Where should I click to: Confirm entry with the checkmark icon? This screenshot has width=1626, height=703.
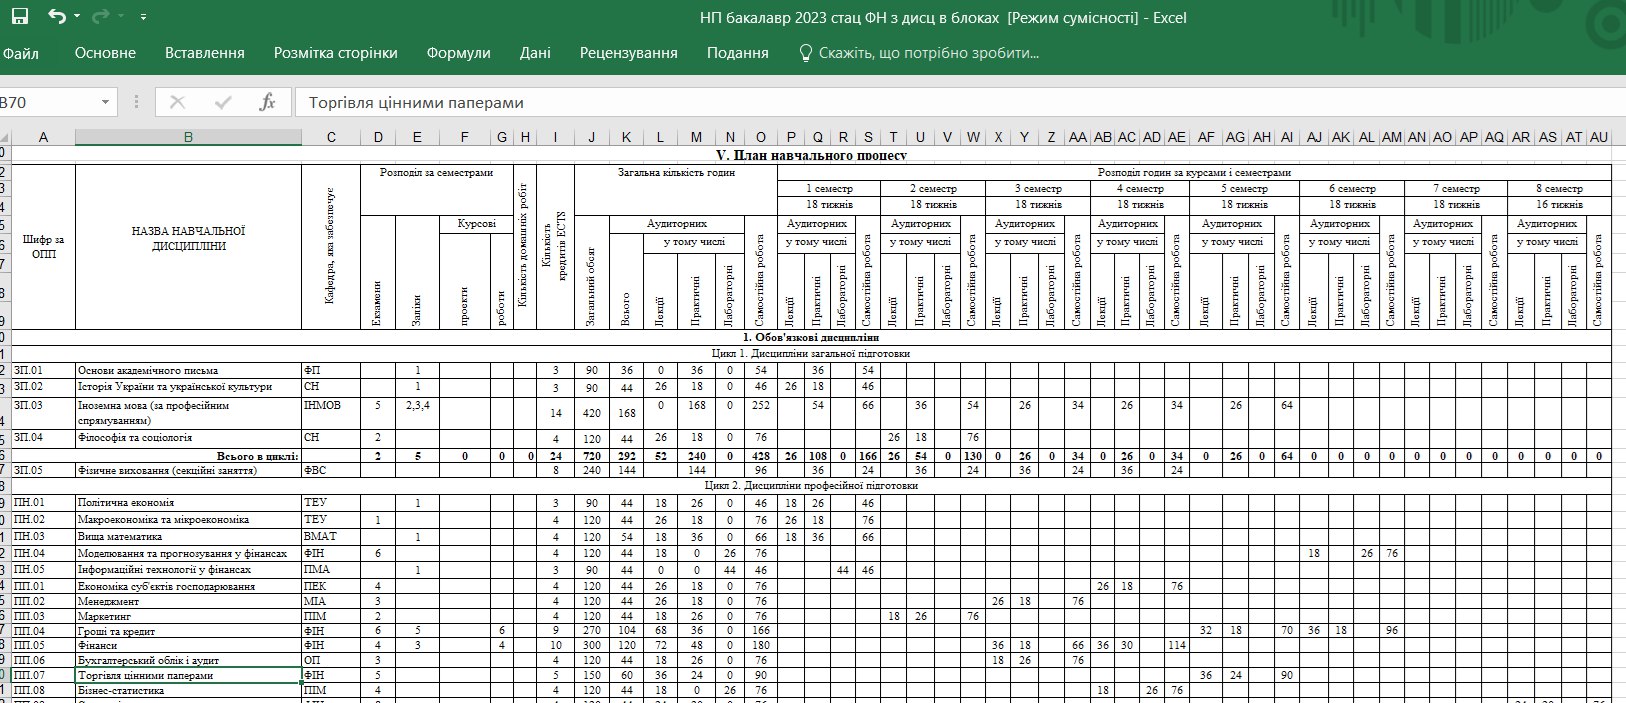[x=223, y=102]
